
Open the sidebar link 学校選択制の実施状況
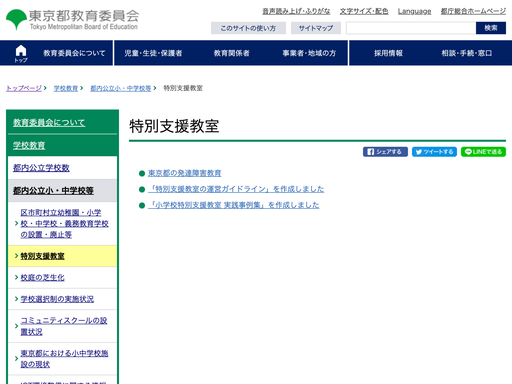pyautogui.click(x=57, y=299)
